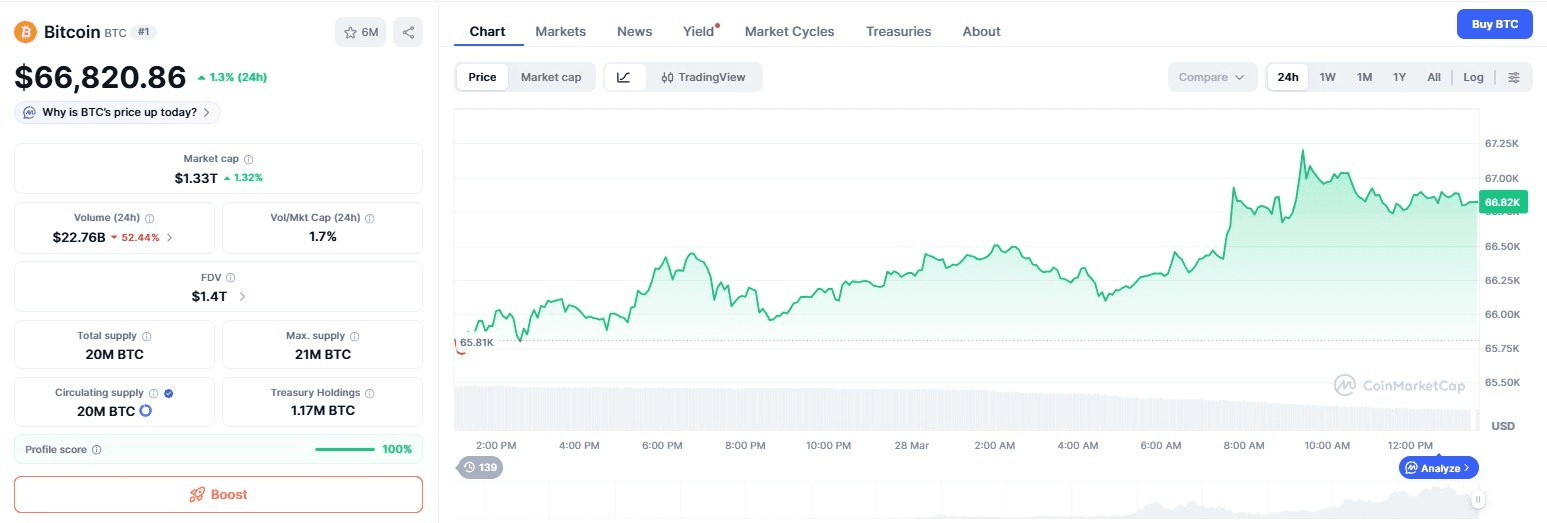Switch chart to Market cap view
Viewport: 1547px width, 523px height.
(550, 77)
